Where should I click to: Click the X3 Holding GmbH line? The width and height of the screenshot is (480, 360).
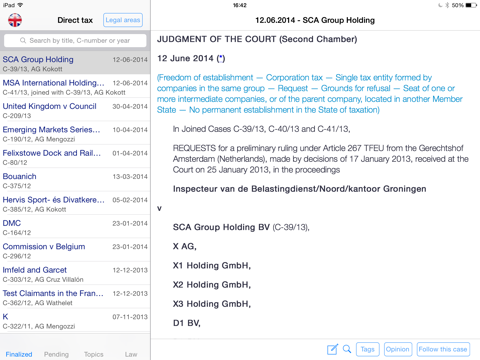pos(212,304)
